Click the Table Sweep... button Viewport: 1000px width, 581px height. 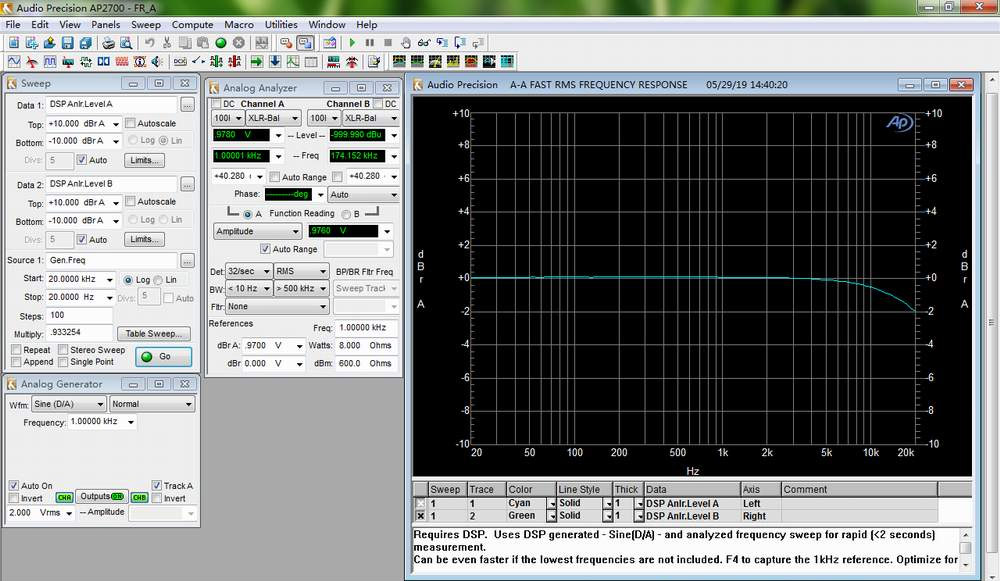[154, 334]
